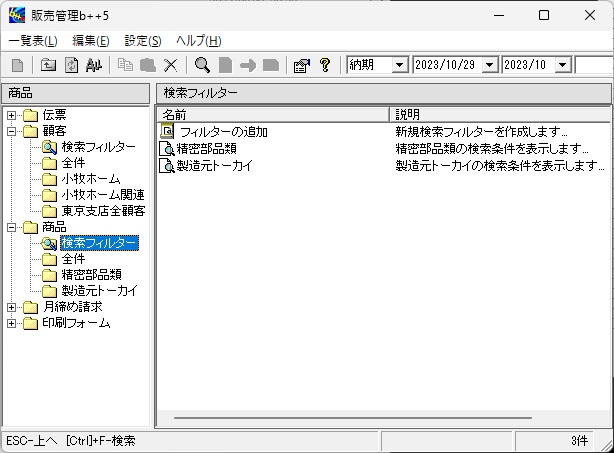Click the フィルターの追加 row icon

pos(167,131)
